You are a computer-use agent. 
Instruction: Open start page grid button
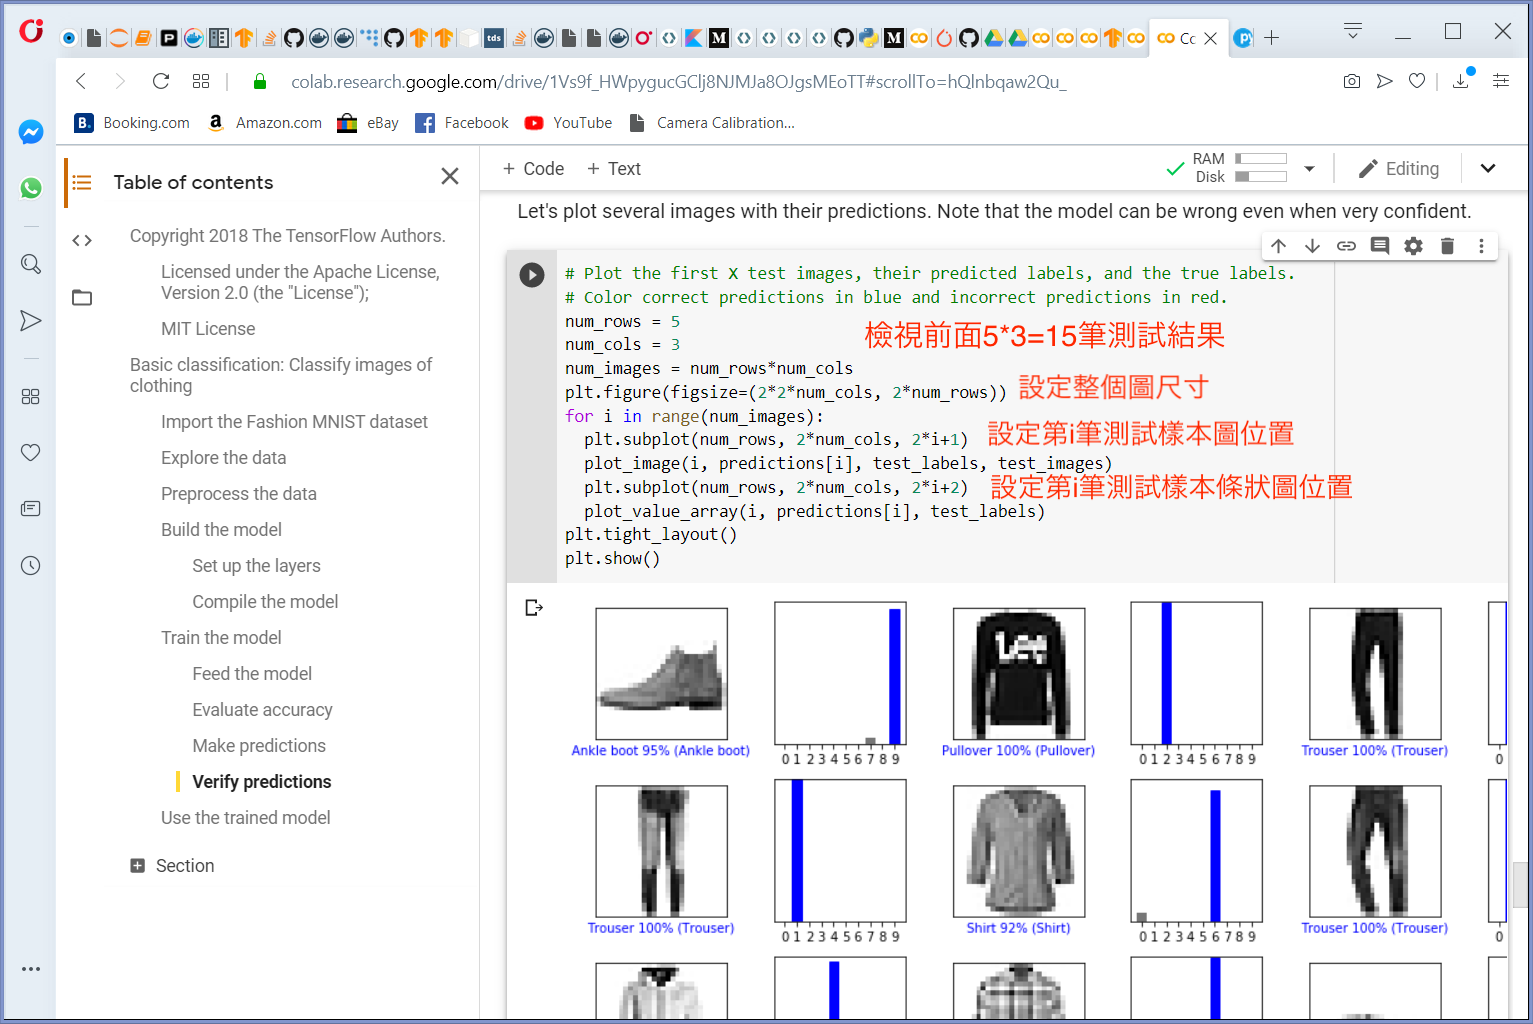[201, 81]
